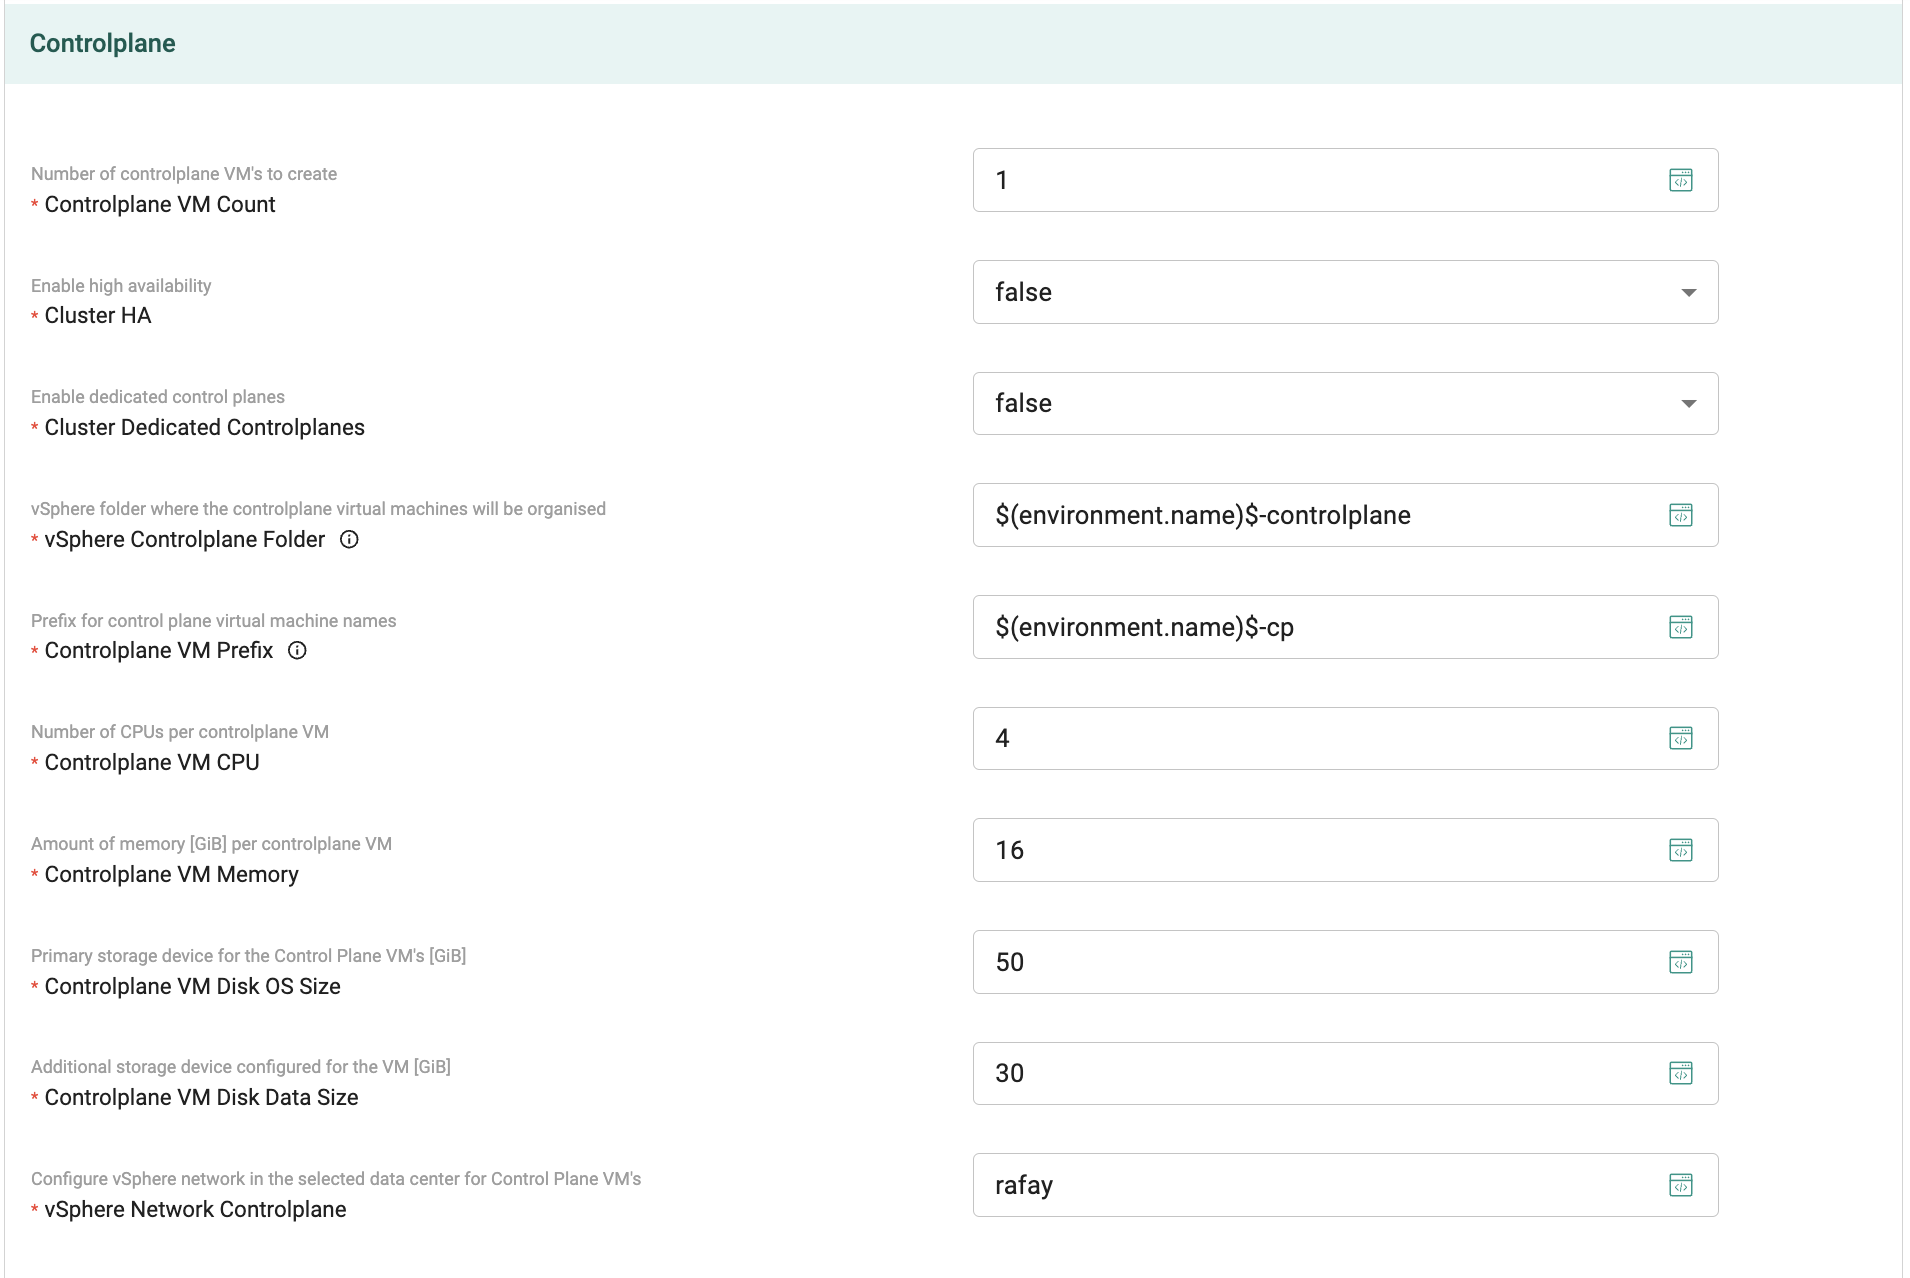Click the 'Controlplane VM Prefix' label
1910x1278 pixels.
pyautogui.click(x=159, y=651)
